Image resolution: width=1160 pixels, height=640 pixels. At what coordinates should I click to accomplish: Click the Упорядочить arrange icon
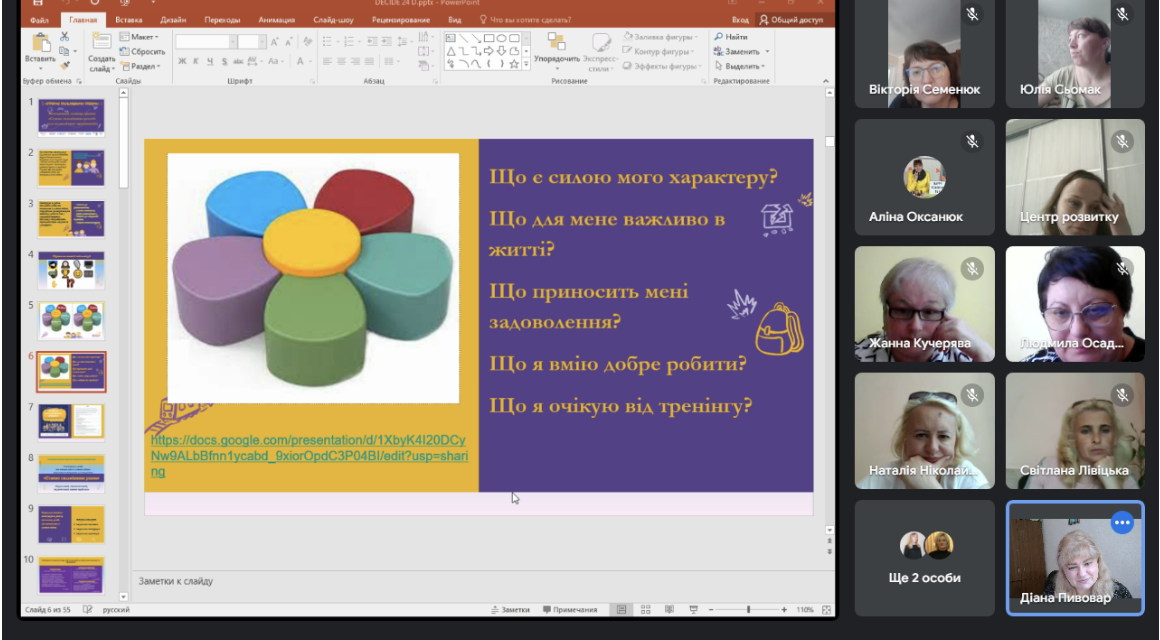pyautogui.click(x=556, y=41)
